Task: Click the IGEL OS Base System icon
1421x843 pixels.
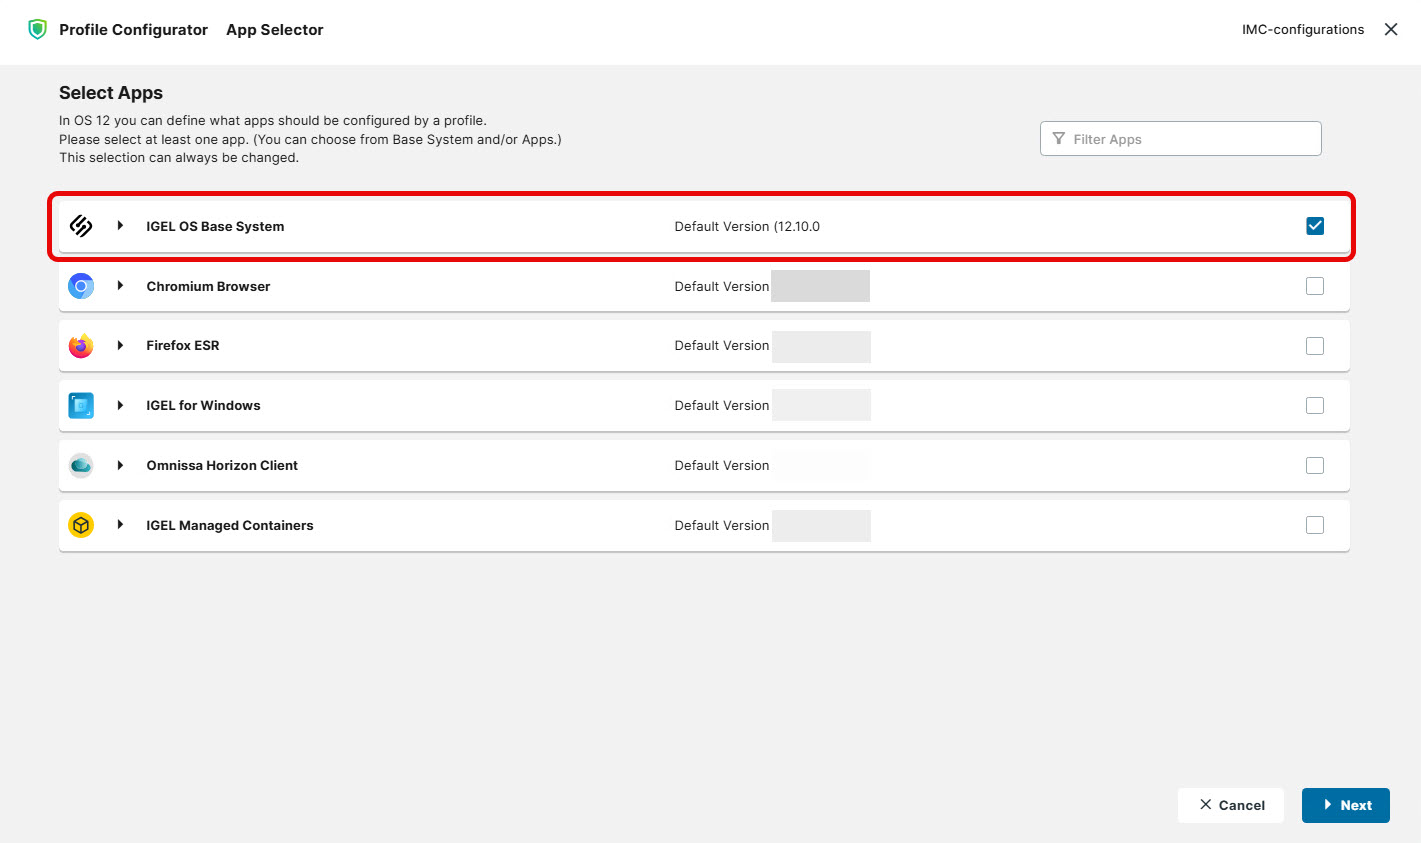Action: pos(81,226)
